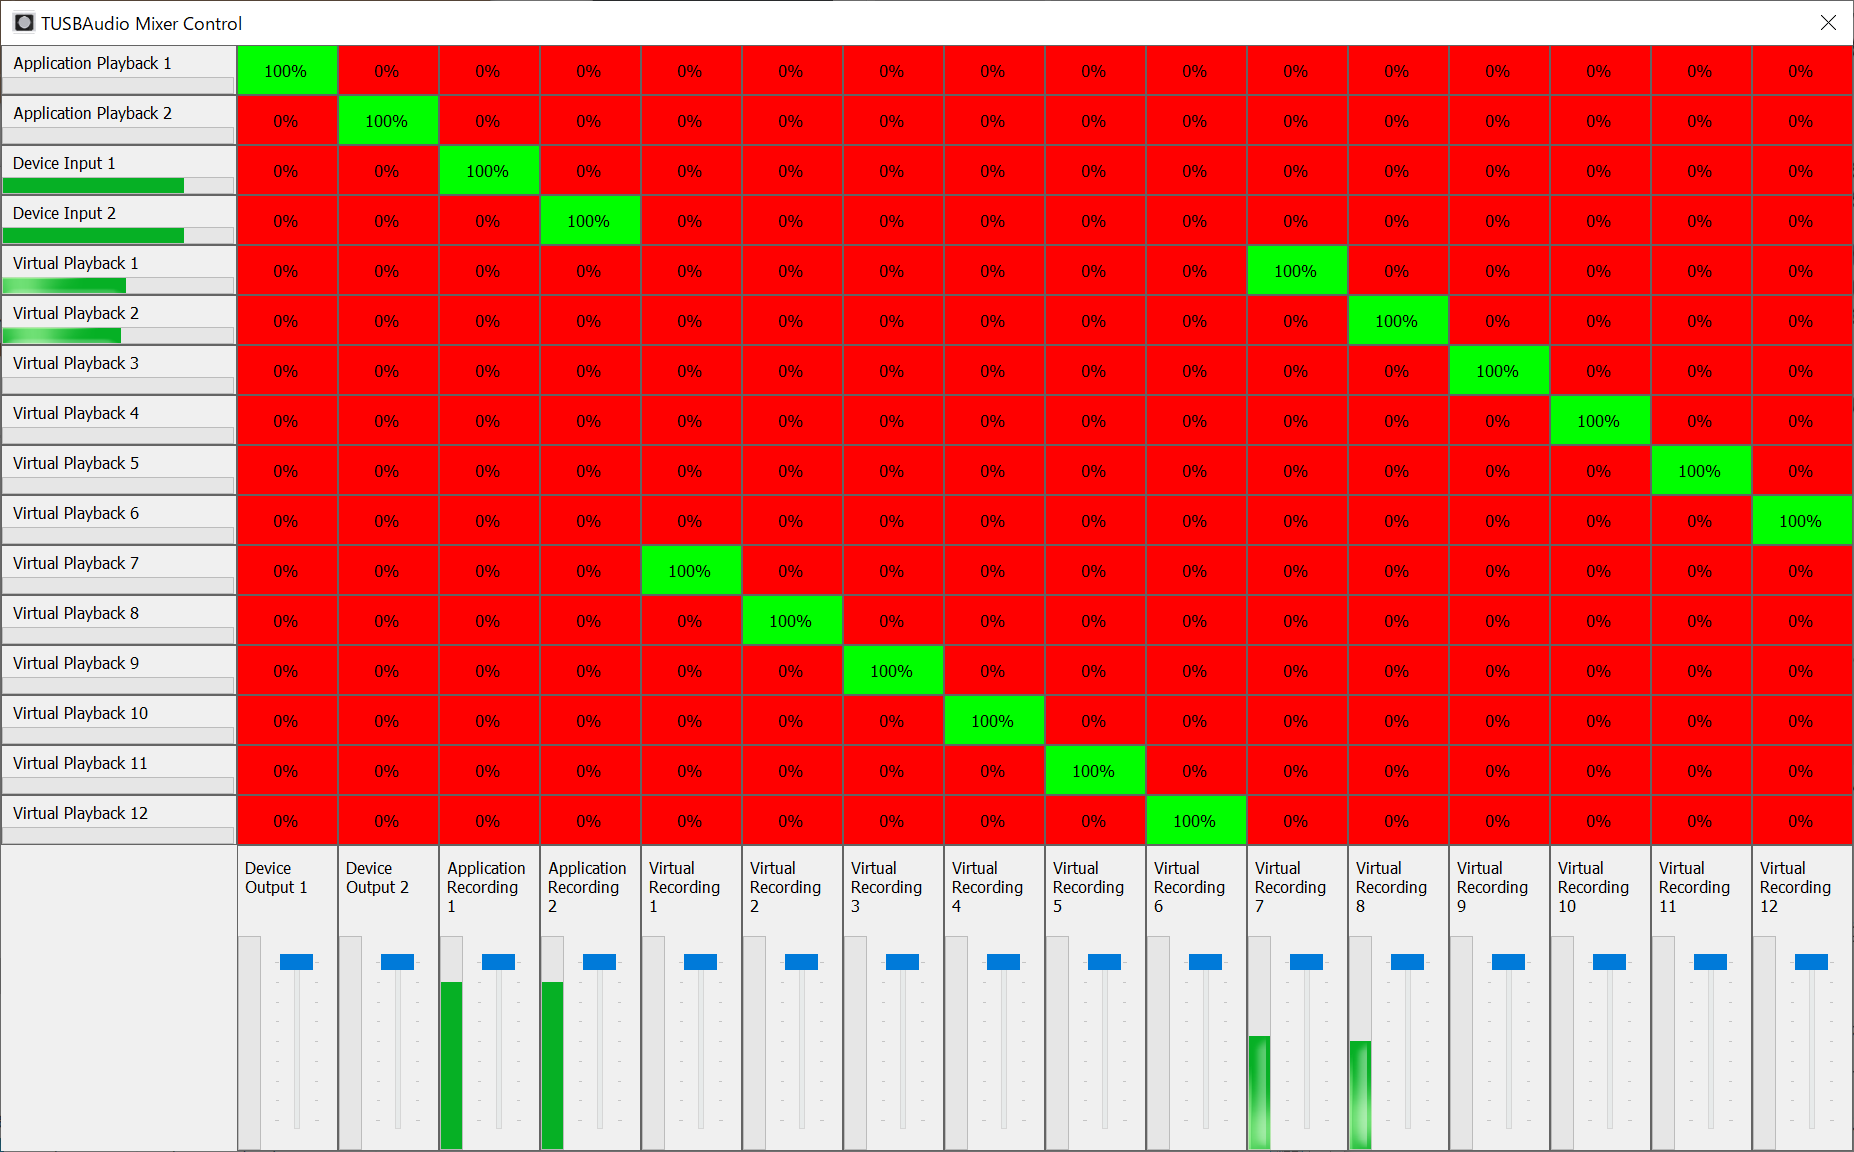The width and height of the screenshot is (1854, 1152).
Task: Click the TUSBAudio app icon in title bar
Action: pyautogui.click(x=24, y=22)
